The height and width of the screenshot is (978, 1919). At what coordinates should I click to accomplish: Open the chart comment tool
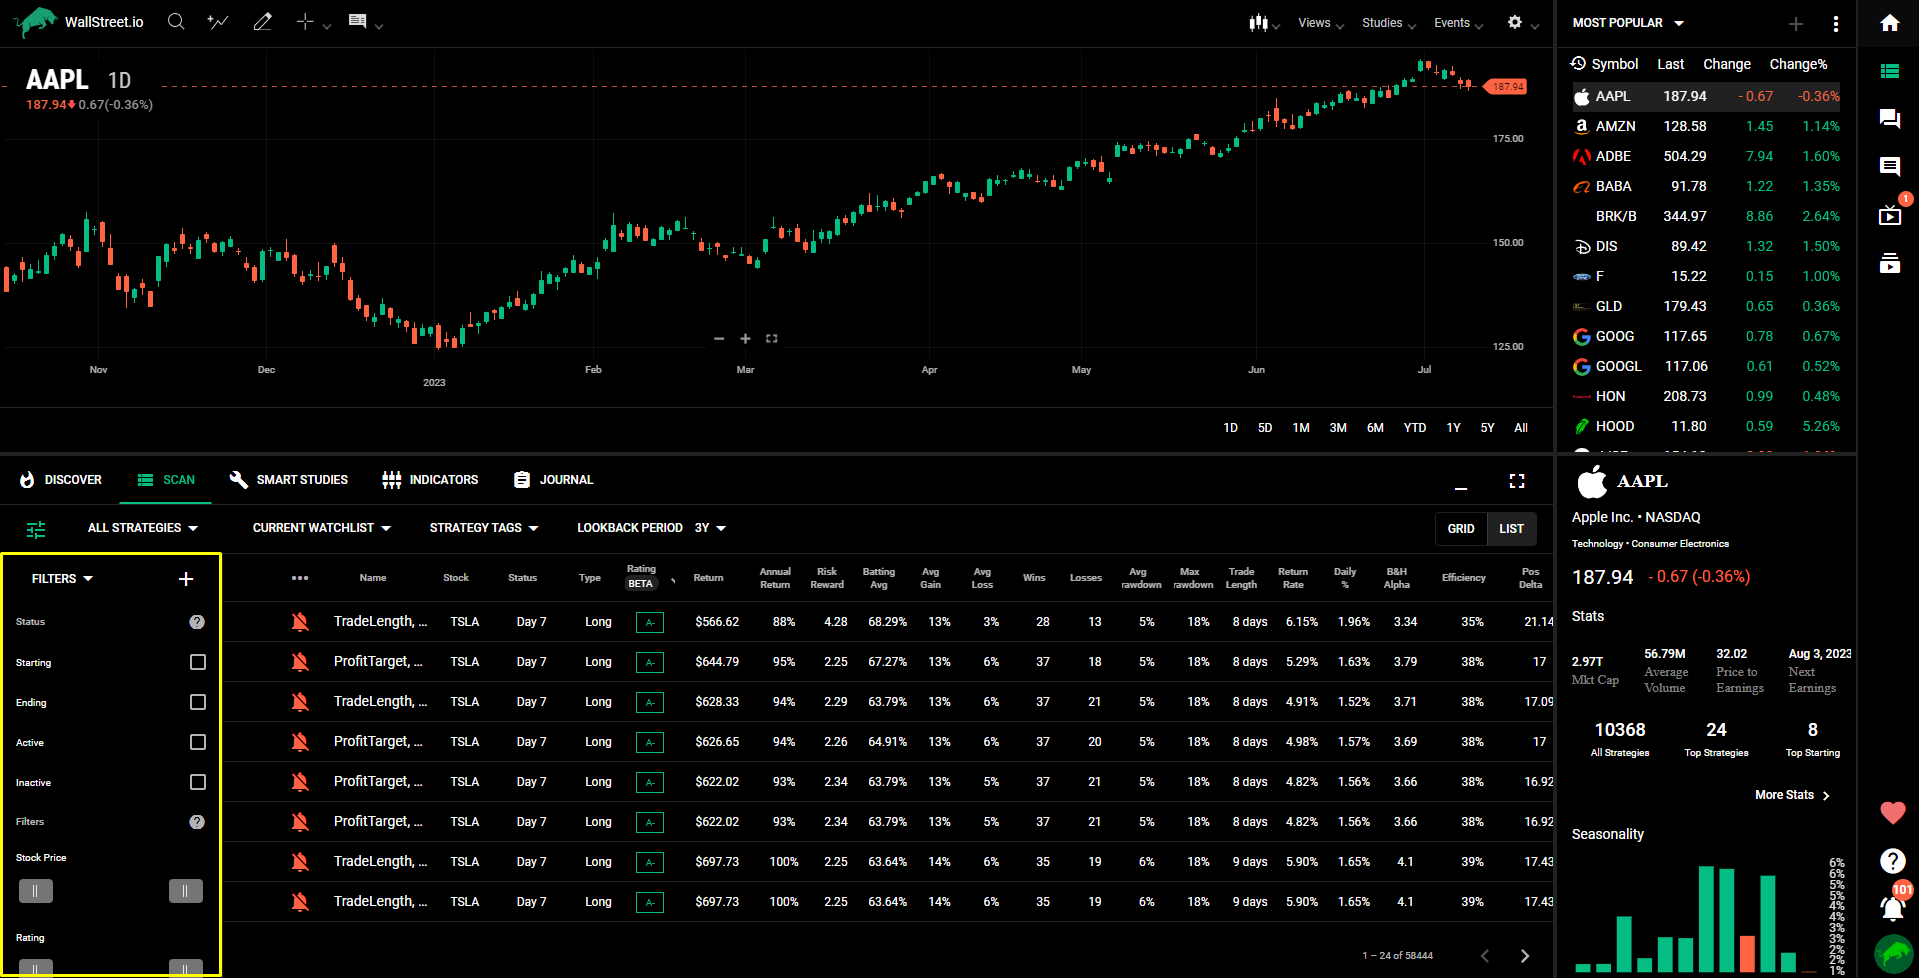tap(357, 22)
